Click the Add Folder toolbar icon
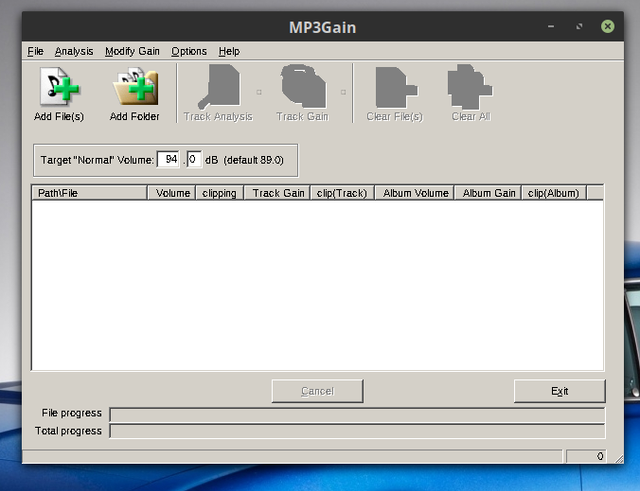Image resolution: width=640 pixels, height=491 pixels. pyautogui.click(x=135, y=87)
